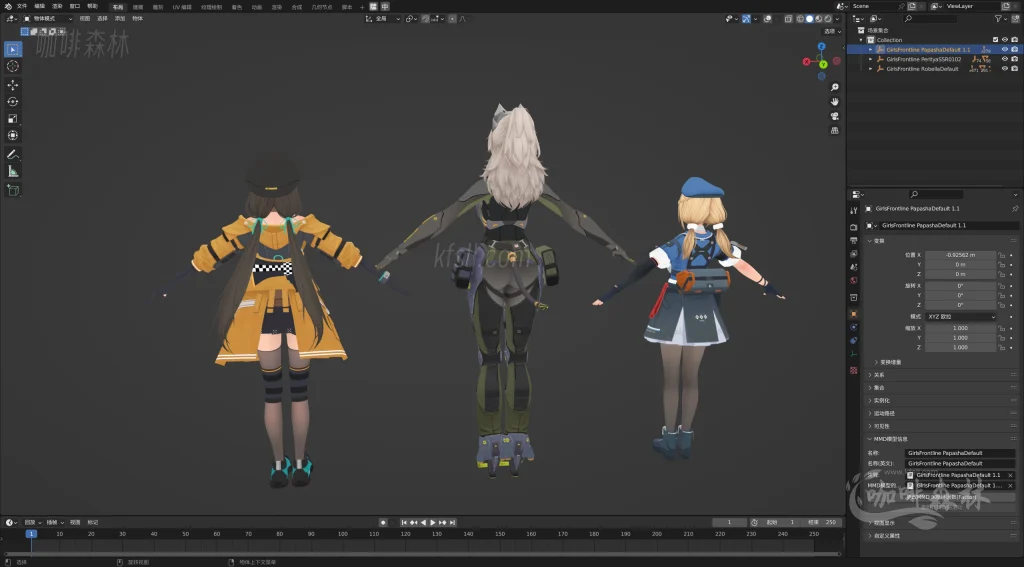This screenshot has width=1024, height=567.
Task: Switch perspective/orthographic grid icon
Action: point(835,130)
